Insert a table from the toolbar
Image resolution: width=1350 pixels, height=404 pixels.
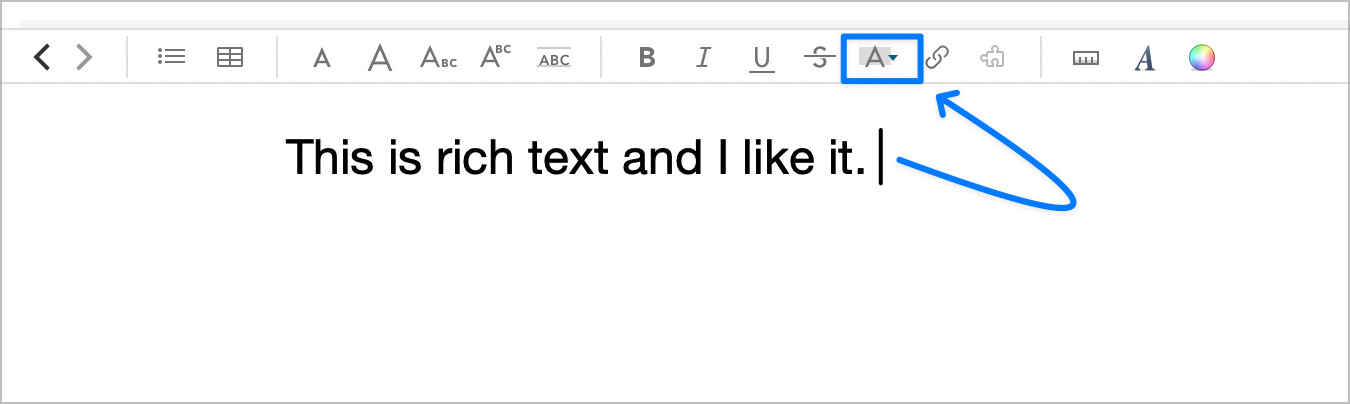point(230,58)
